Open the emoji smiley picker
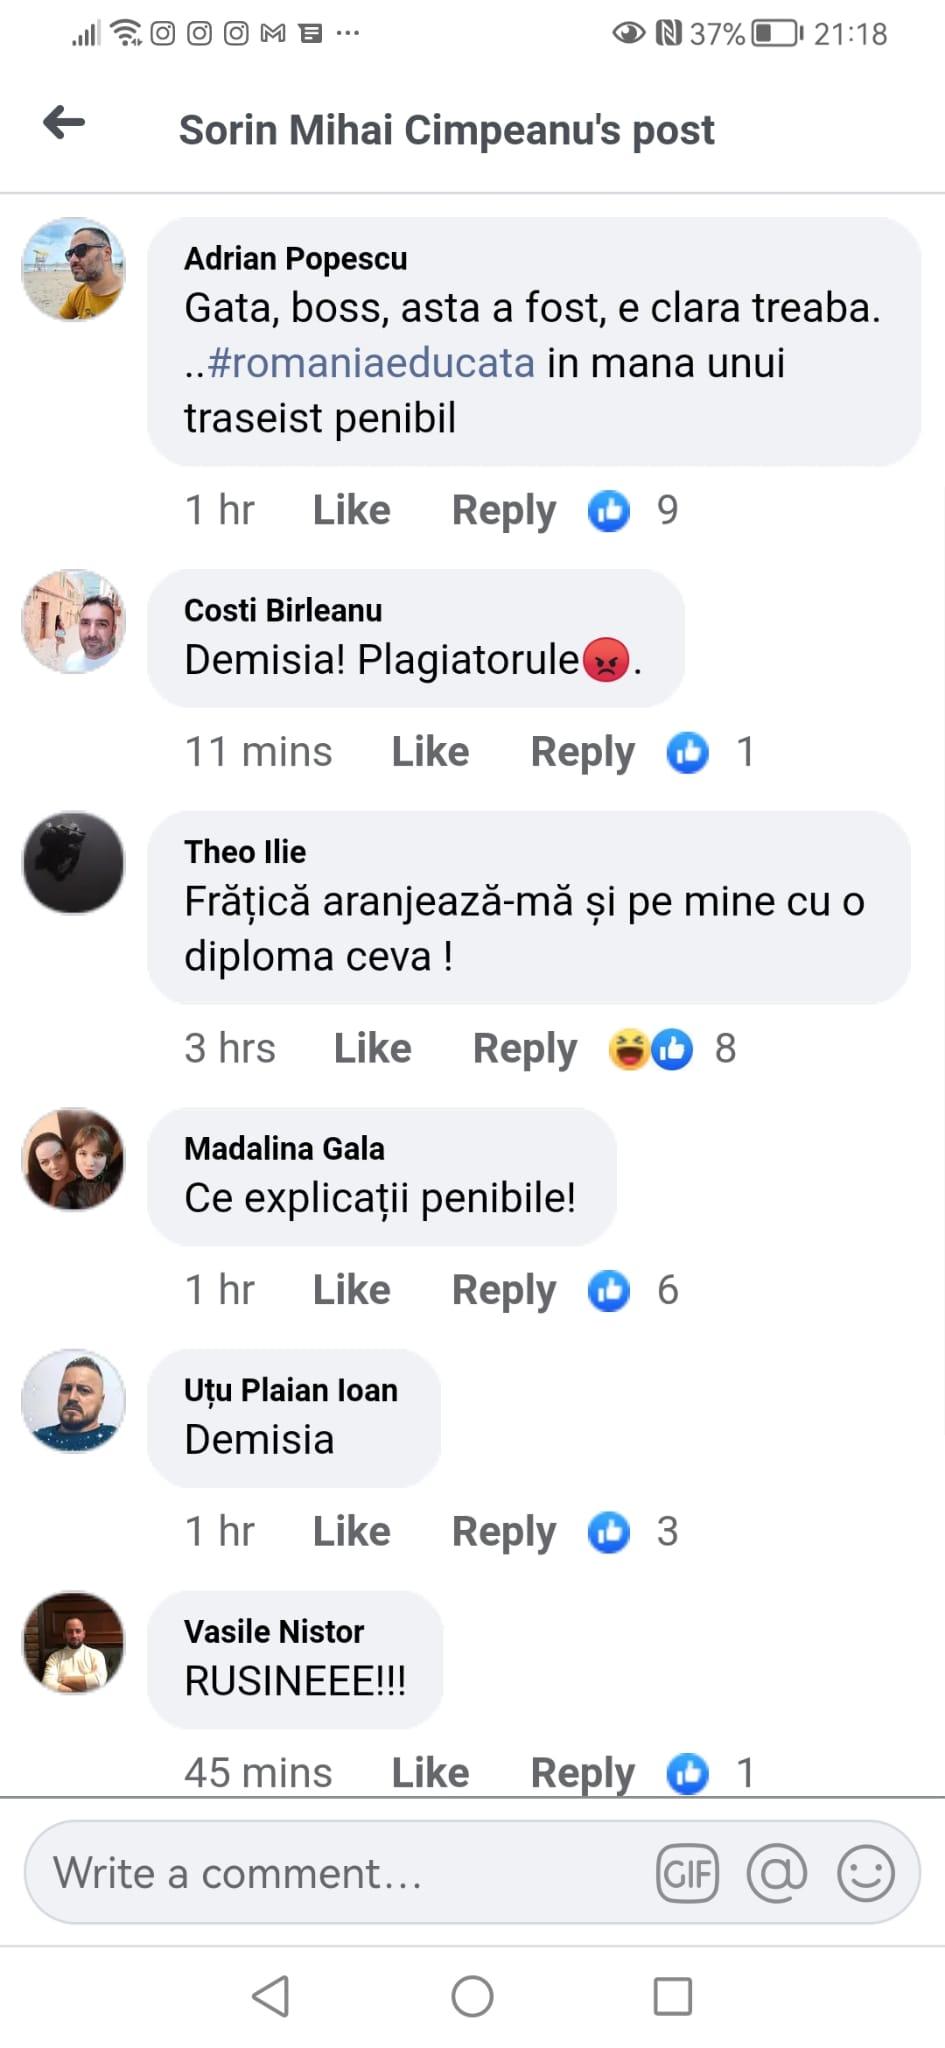This screenshot has height=2048, width=945. 865,1873
